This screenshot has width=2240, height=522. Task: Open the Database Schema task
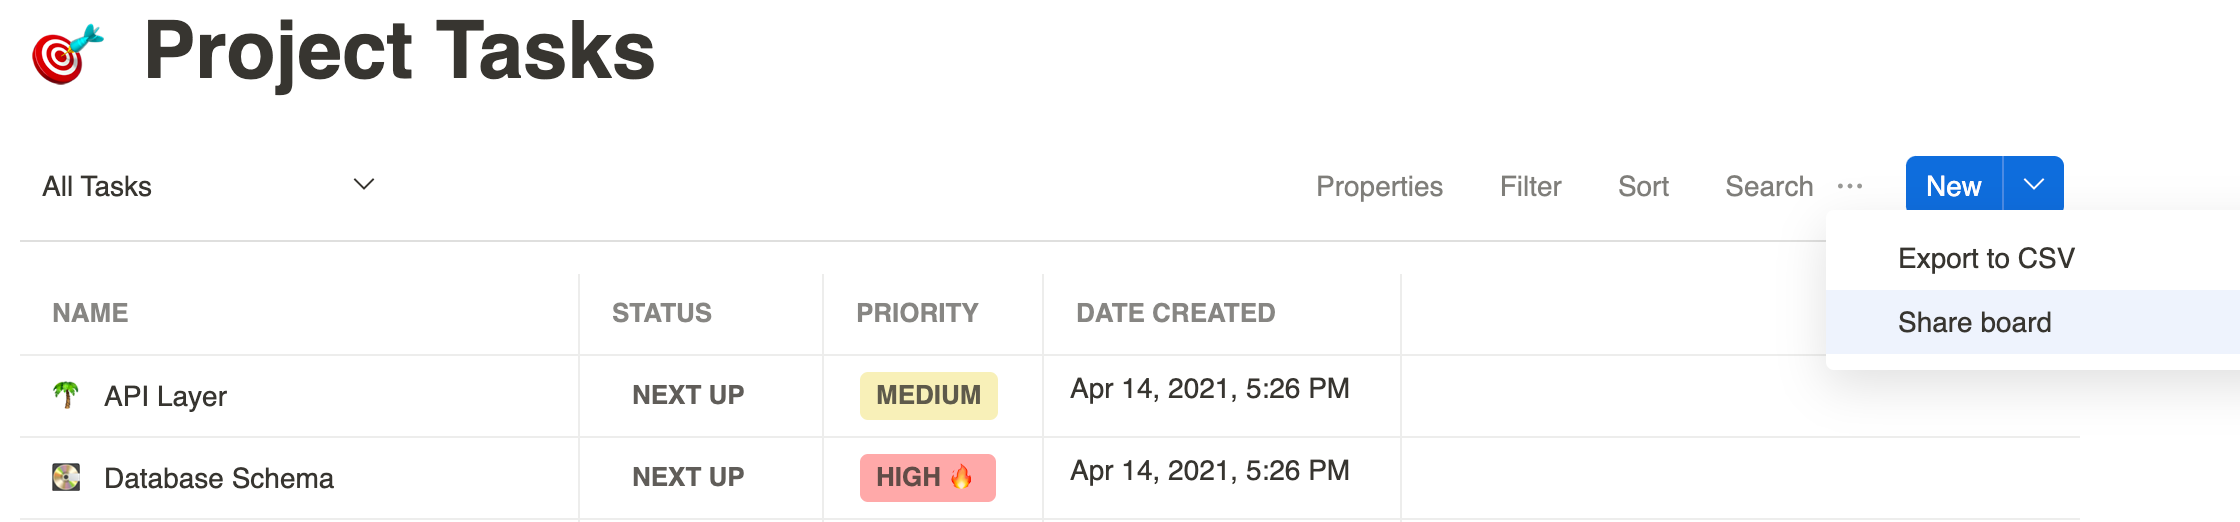pos(218,478)
